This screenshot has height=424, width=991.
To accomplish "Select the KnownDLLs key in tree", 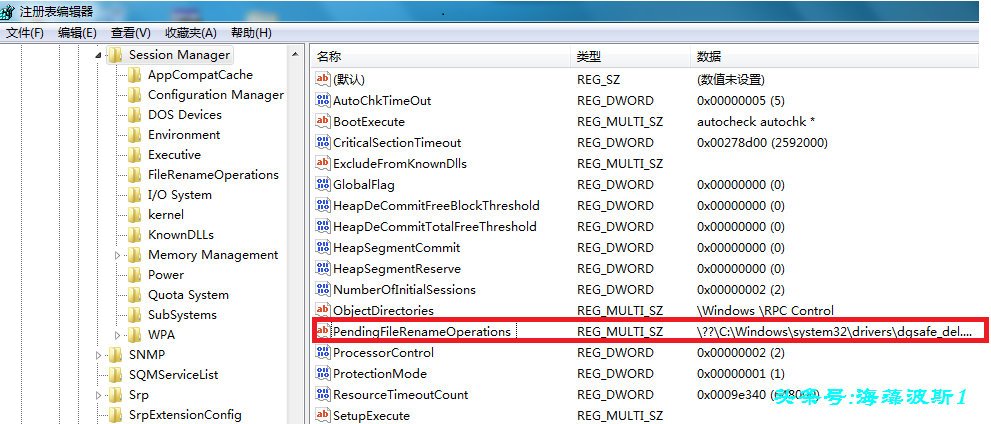I will (x=180, y=235).
